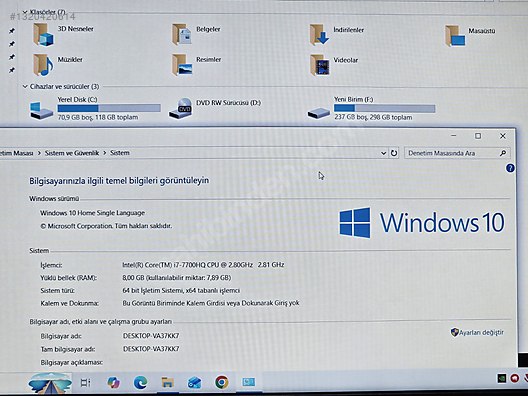The width and height of the screenshot is (528, 396).
Task: Close the Sistem window
Action: pyautogui.click(x=503, y=136)
